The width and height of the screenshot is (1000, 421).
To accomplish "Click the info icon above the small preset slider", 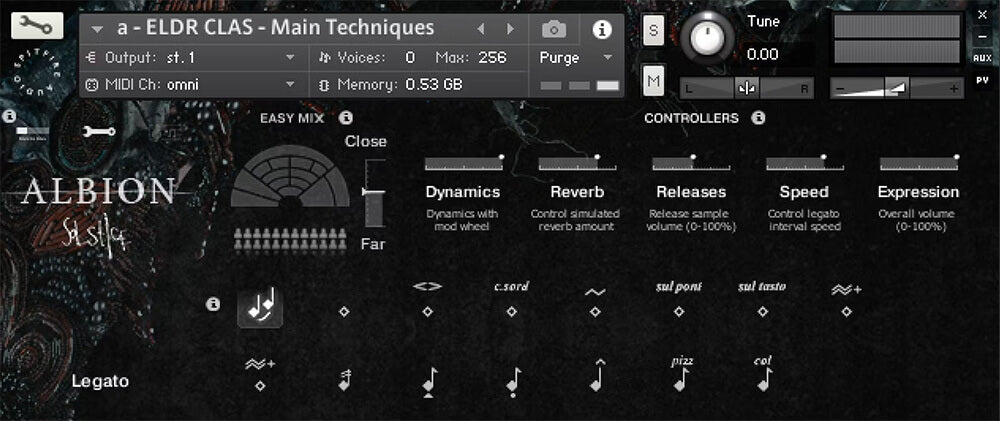I will pos(9,116).
